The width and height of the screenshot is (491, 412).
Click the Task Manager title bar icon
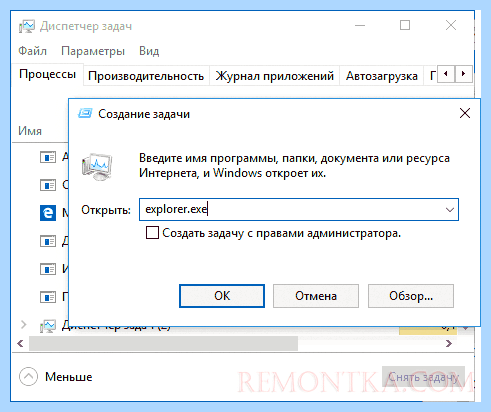click(27, 26)
